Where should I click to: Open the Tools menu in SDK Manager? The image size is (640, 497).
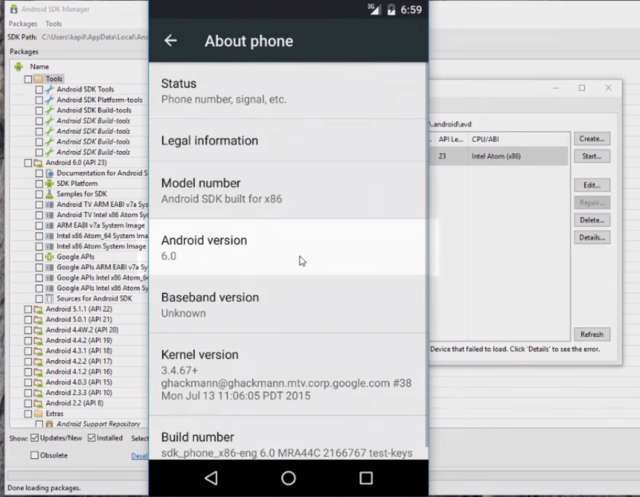click(x=53, y=24)
